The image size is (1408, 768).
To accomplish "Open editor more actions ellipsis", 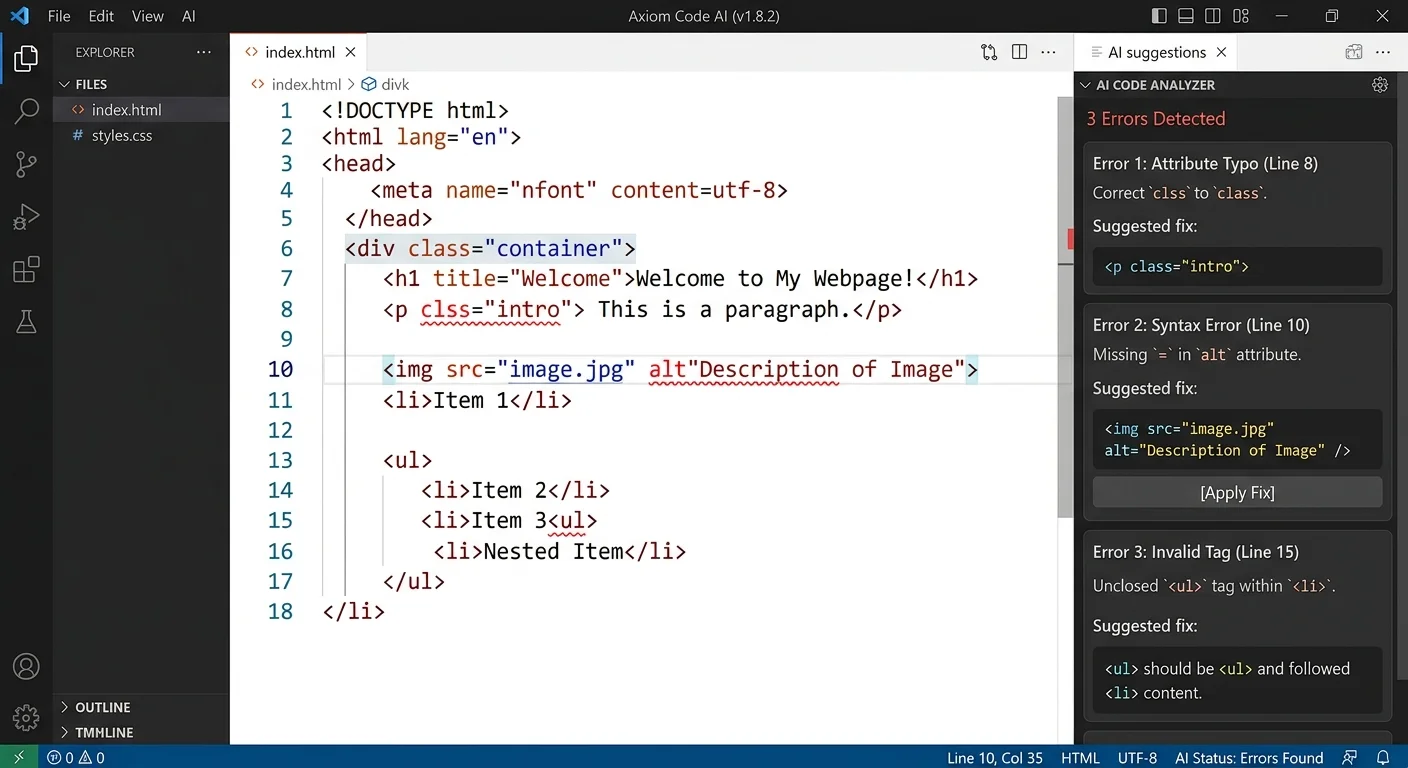I will point(1049,52).
